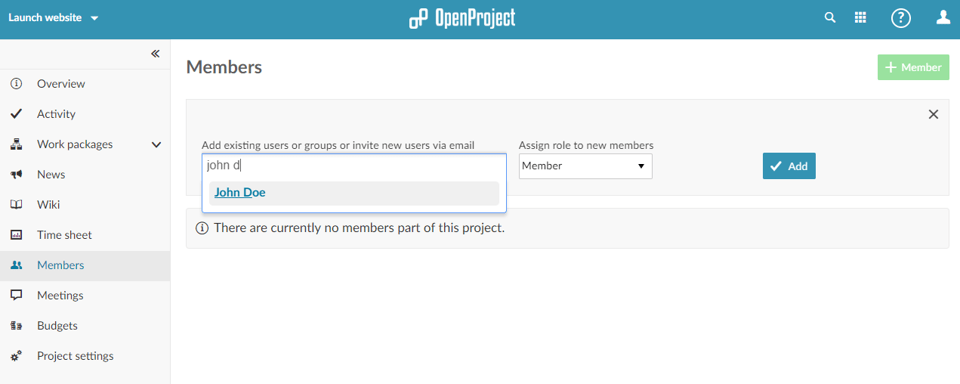Select John Doe from suggestions

point(354,193)
